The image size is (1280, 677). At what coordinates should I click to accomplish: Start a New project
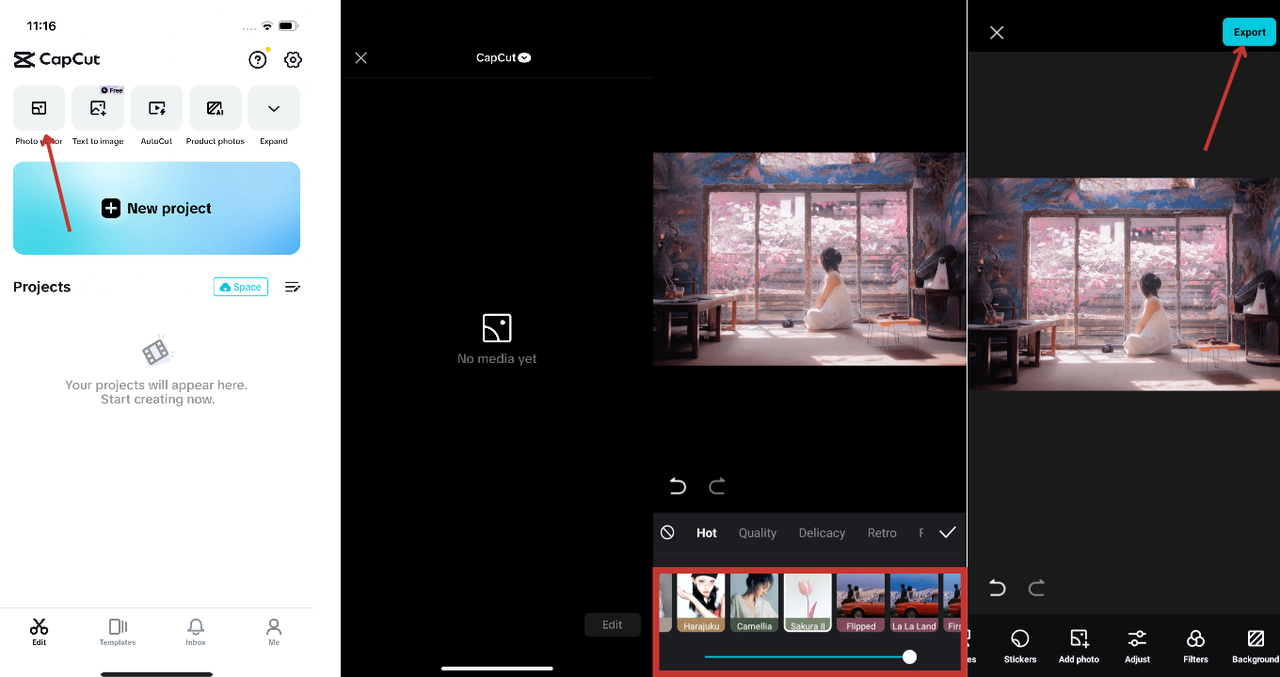(156, 208)
